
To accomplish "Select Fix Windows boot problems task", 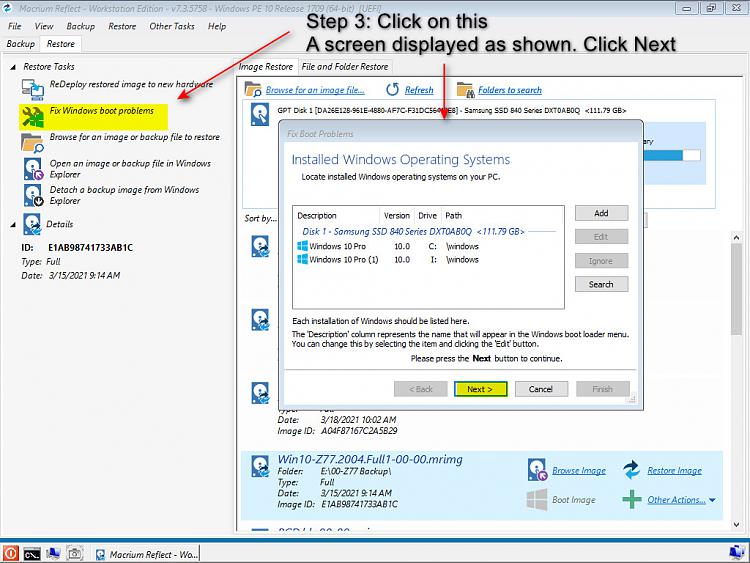I will click(93, 117).
